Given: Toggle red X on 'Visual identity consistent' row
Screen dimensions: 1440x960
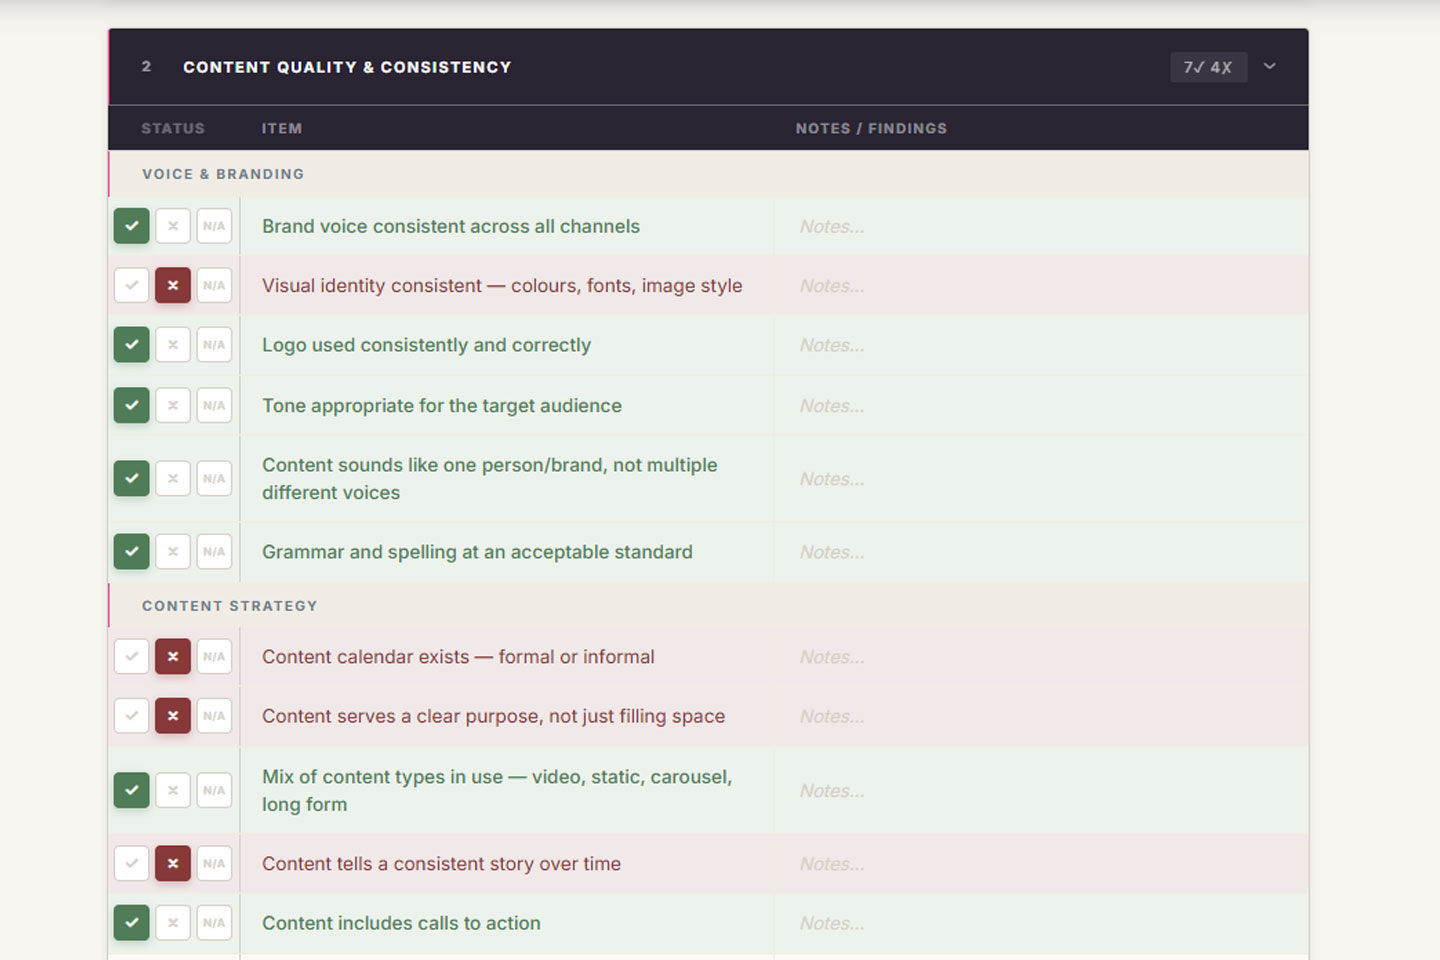Looking at the screenshot, I should coord(173,285).
